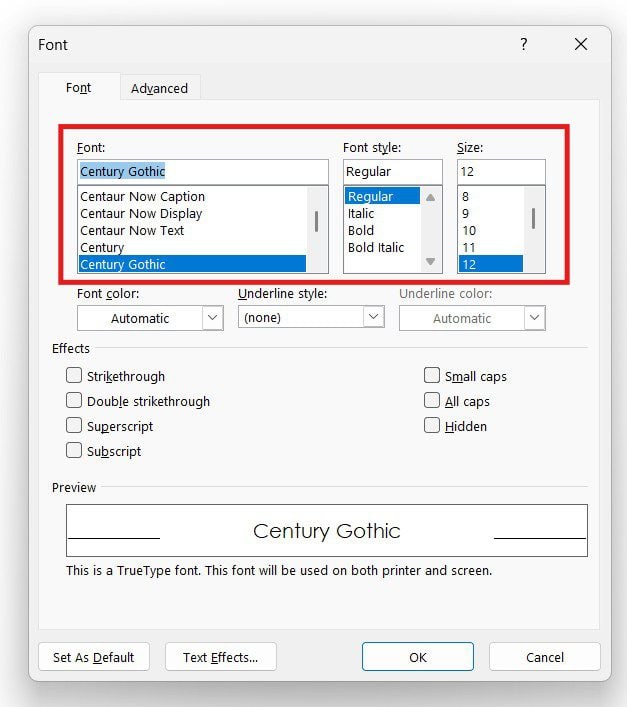This screenshot has width=627, height=707.
Task: Select size 8 in the list
Action: click(490, 197)
